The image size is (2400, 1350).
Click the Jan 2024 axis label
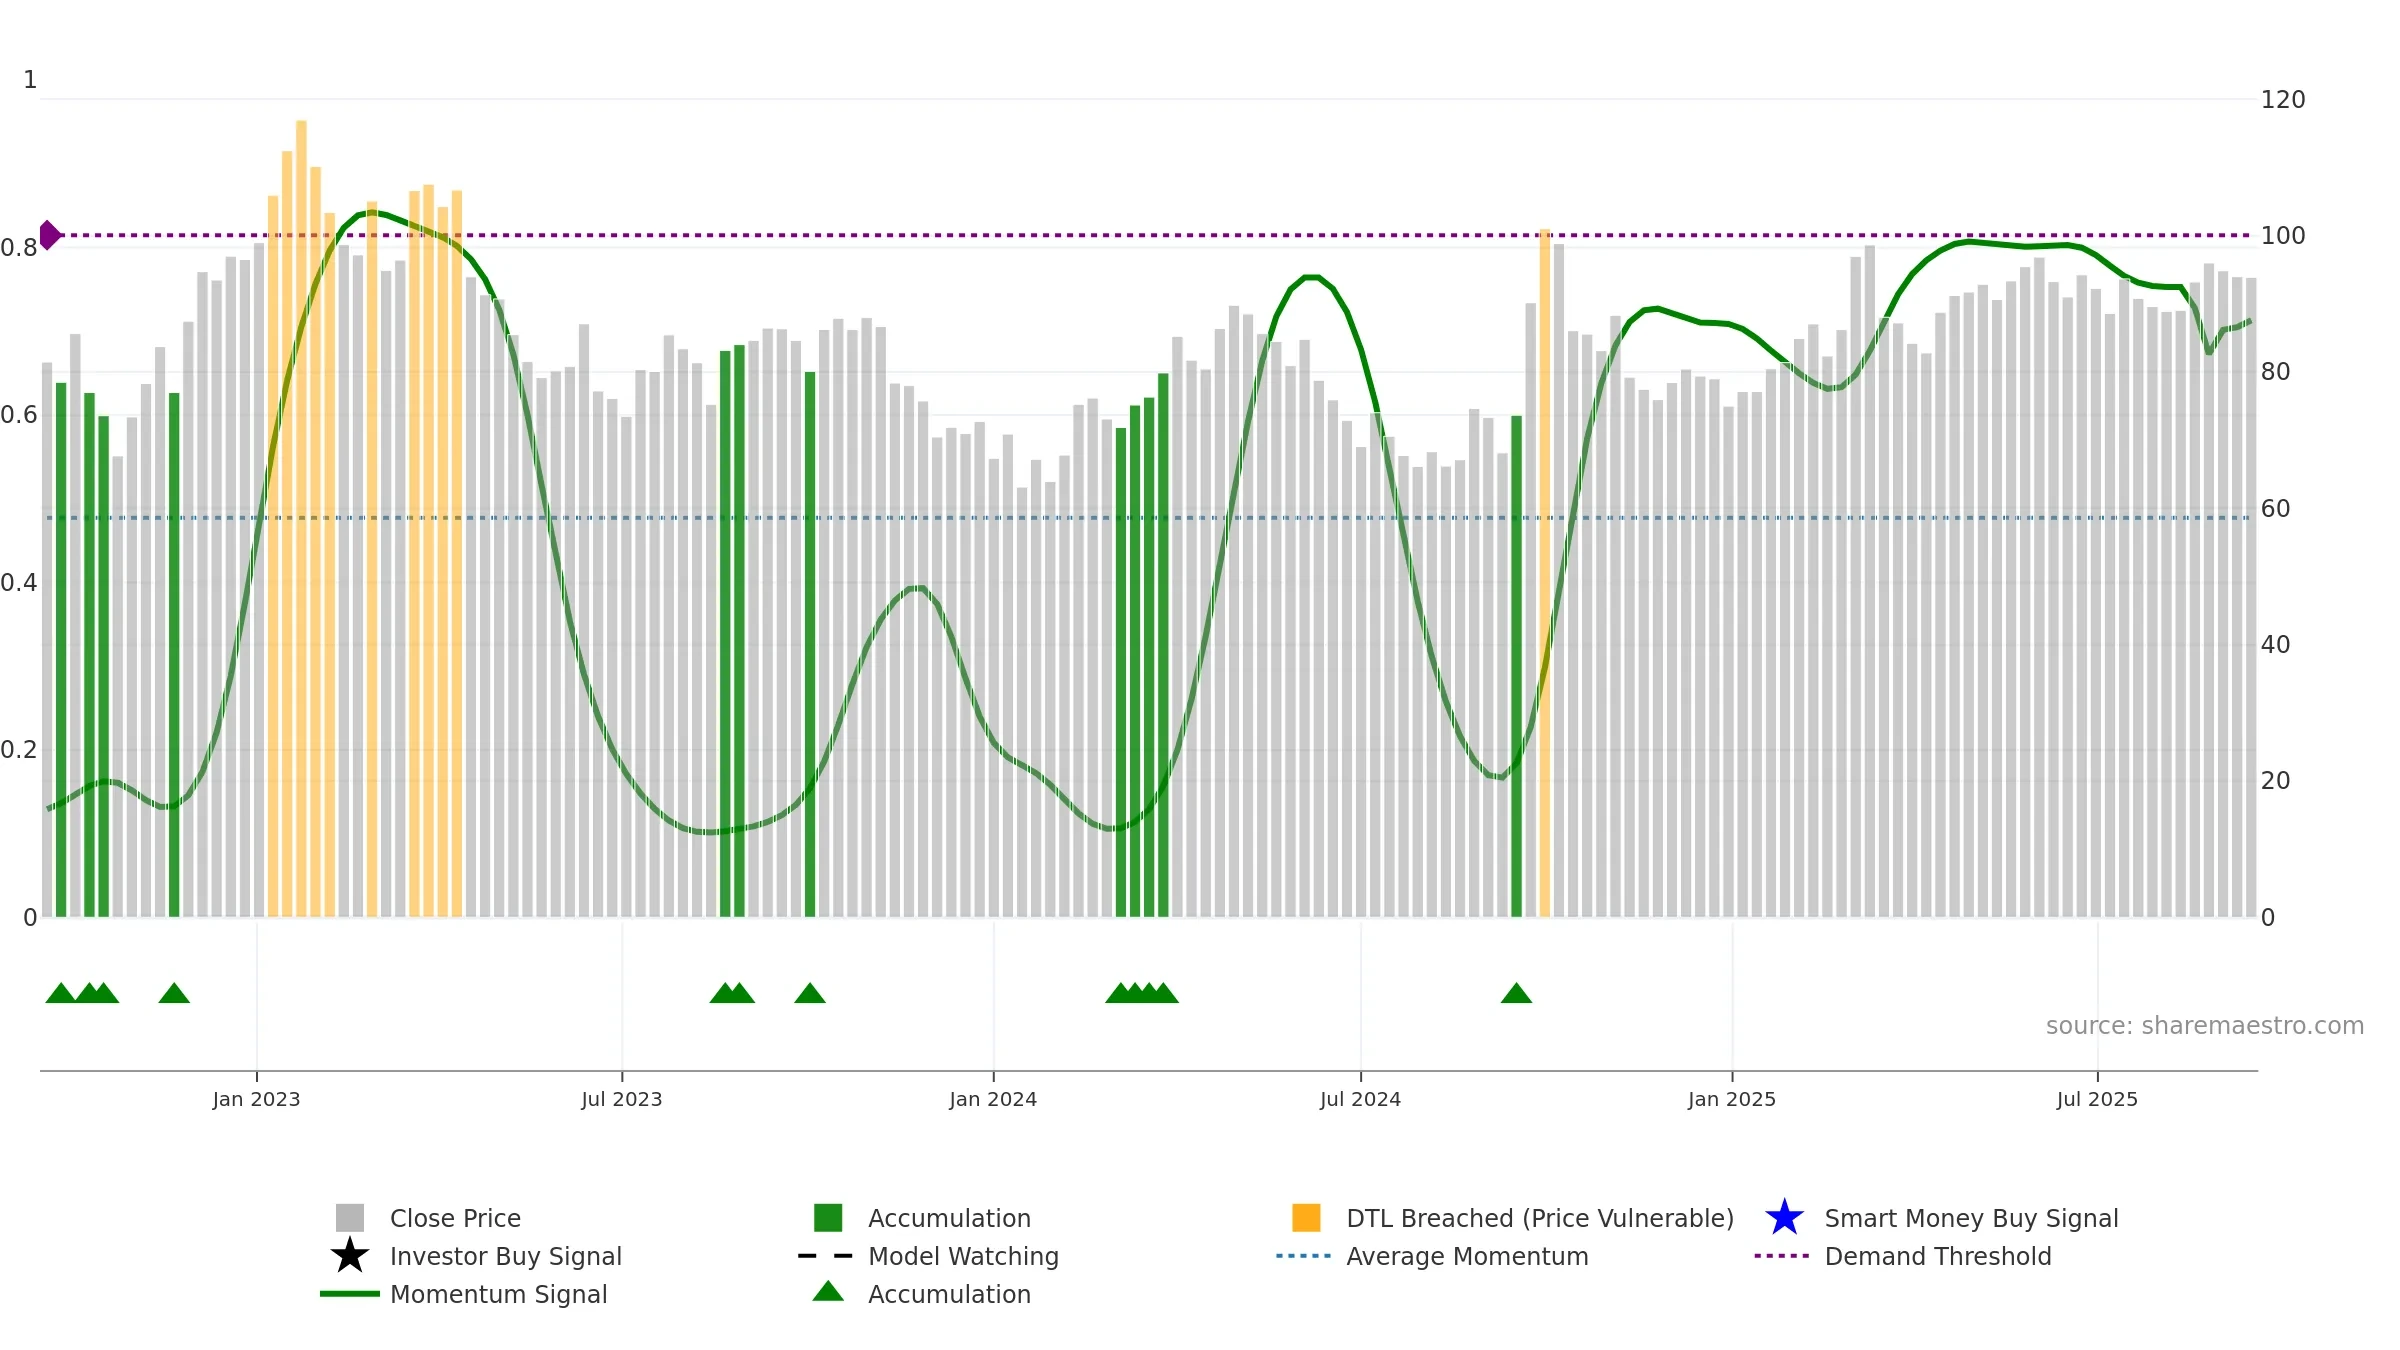tap(993, 1100)
